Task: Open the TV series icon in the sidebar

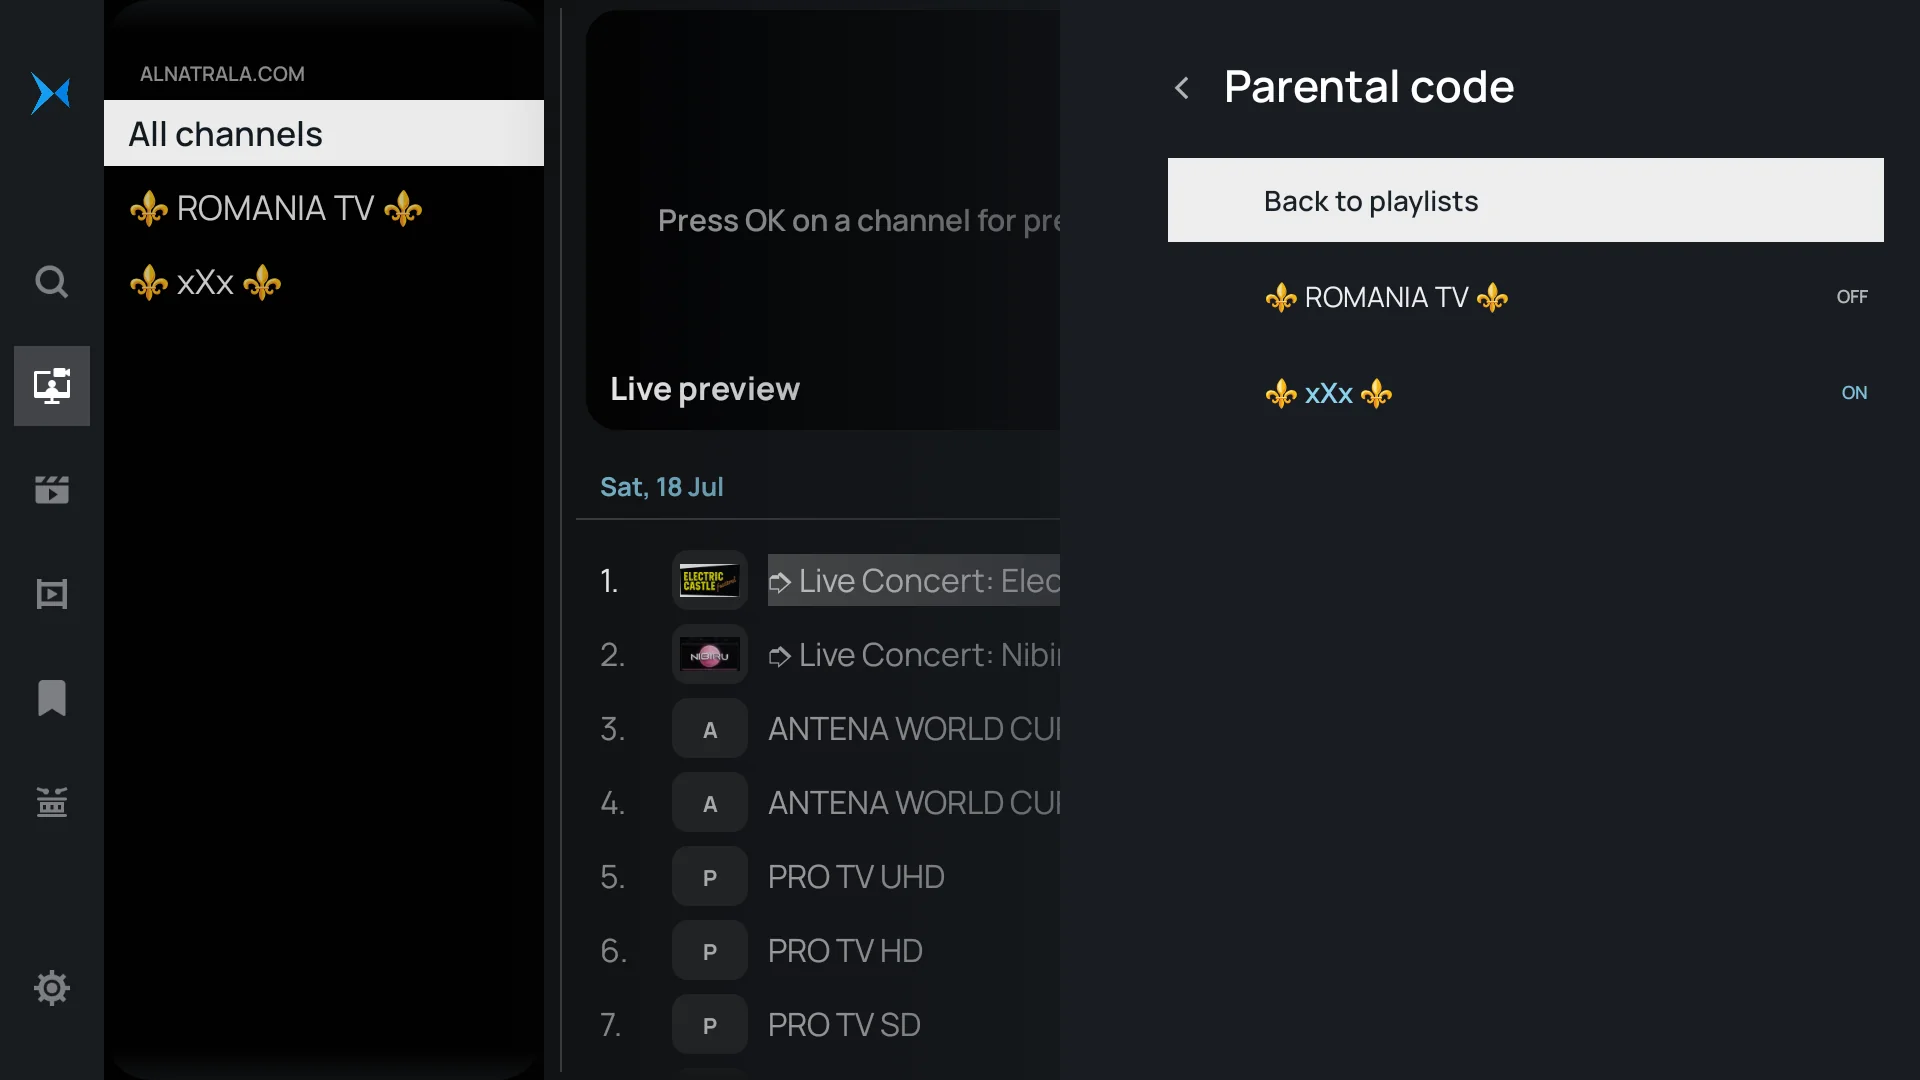Action: tap(52, 594)
